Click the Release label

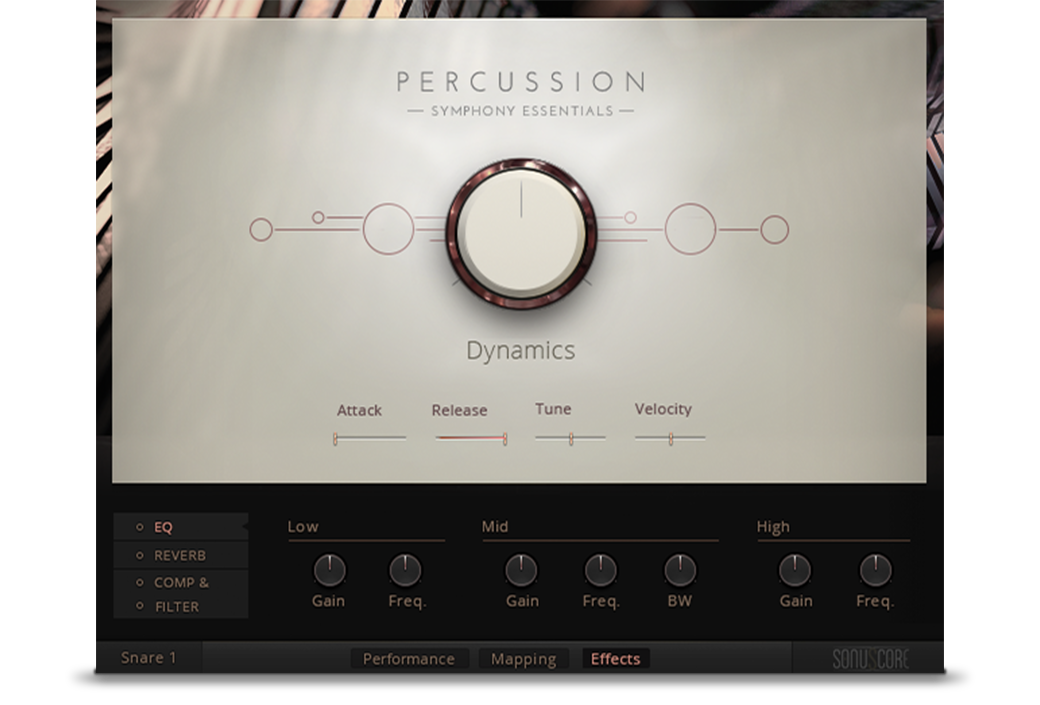click(459, 410)
